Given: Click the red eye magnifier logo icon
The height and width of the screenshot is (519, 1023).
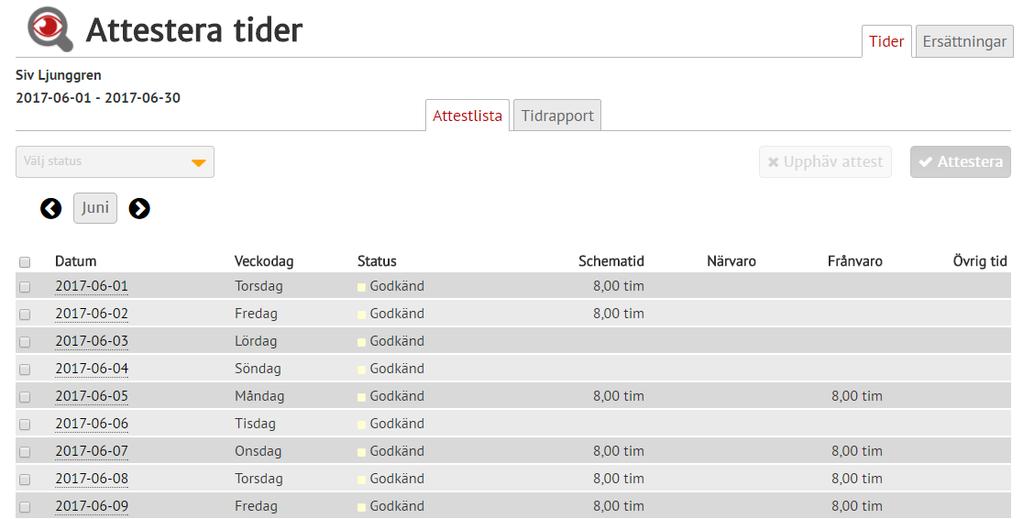Looking at the screenshot, I should 50,29.
